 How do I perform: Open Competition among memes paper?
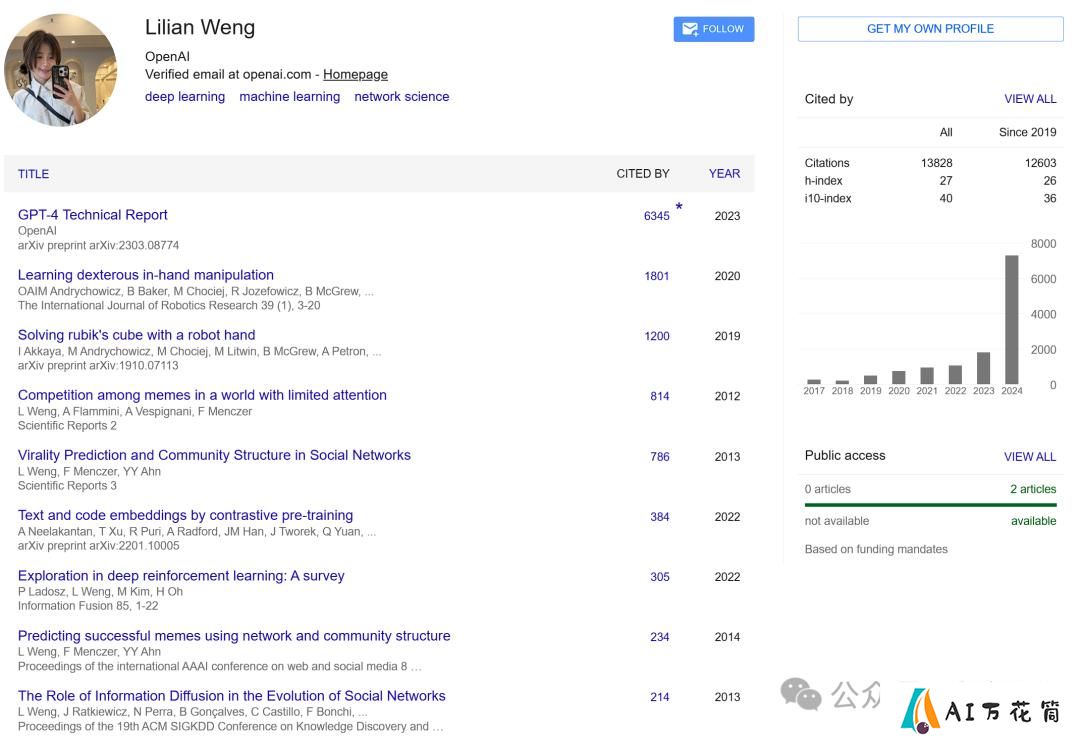tap(202, 395)
